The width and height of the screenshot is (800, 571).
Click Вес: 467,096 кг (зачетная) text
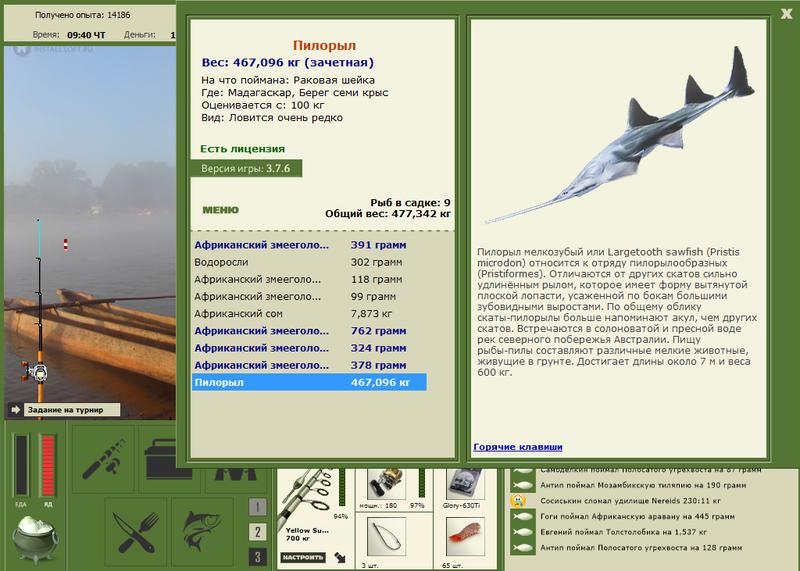[x=288, y=63]
